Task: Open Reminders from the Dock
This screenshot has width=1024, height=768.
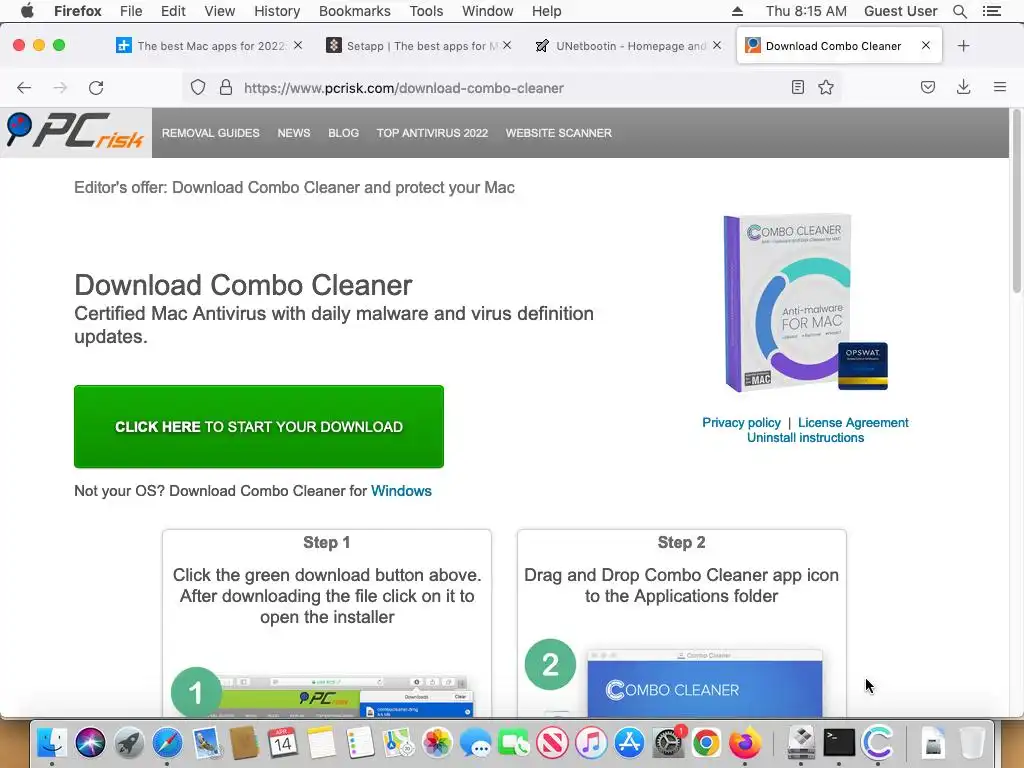Action: point(359,743)
